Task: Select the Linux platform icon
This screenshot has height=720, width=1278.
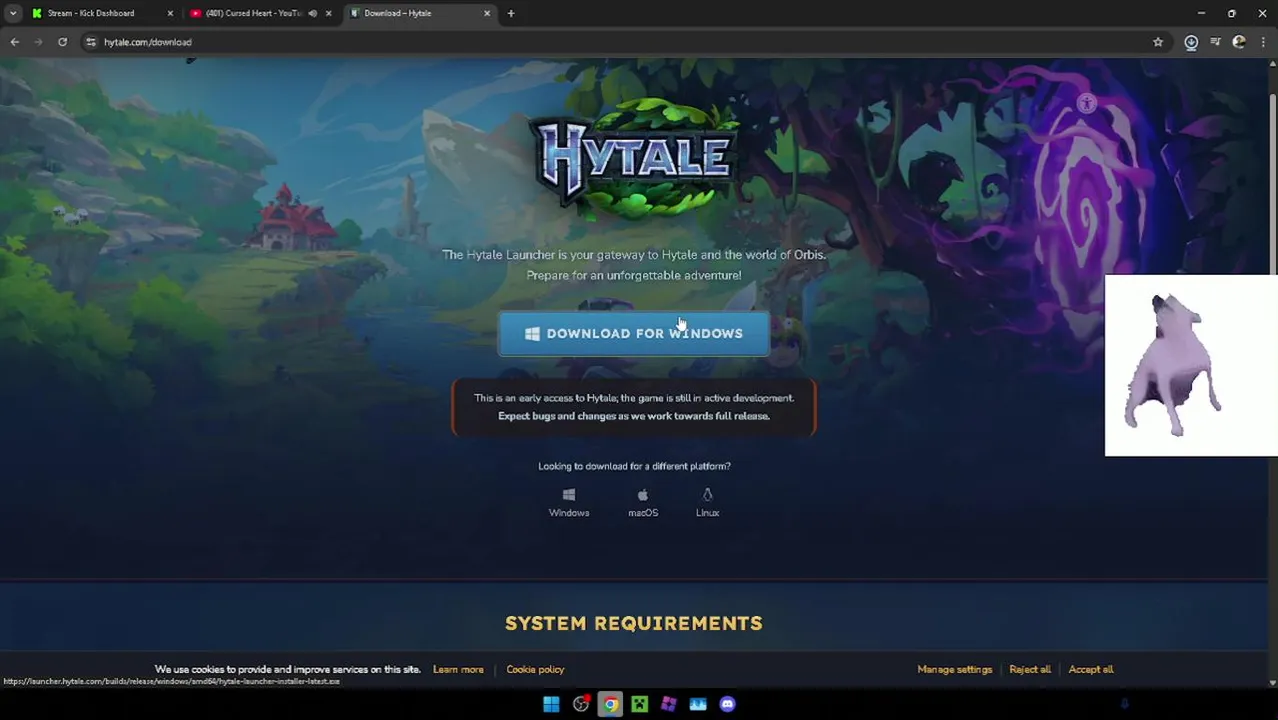Action: [x=707, y=502]
